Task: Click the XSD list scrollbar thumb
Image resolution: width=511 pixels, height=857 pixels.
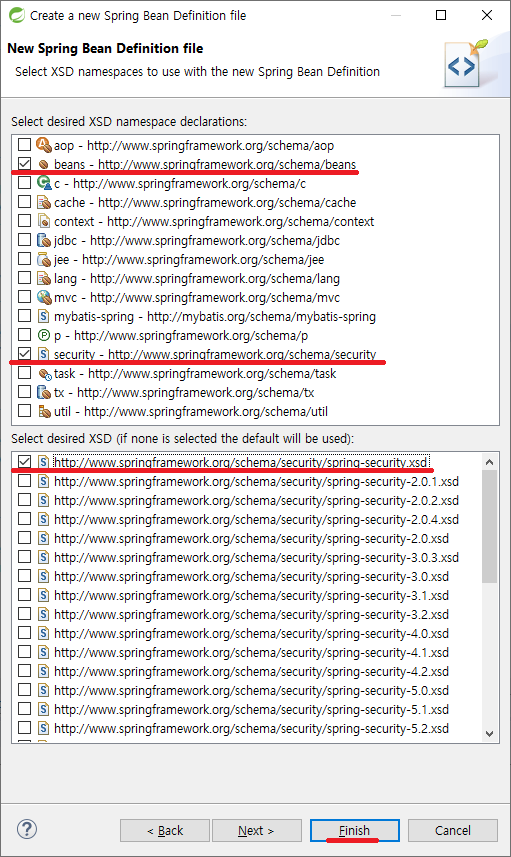Action: [x=490, y=527]
